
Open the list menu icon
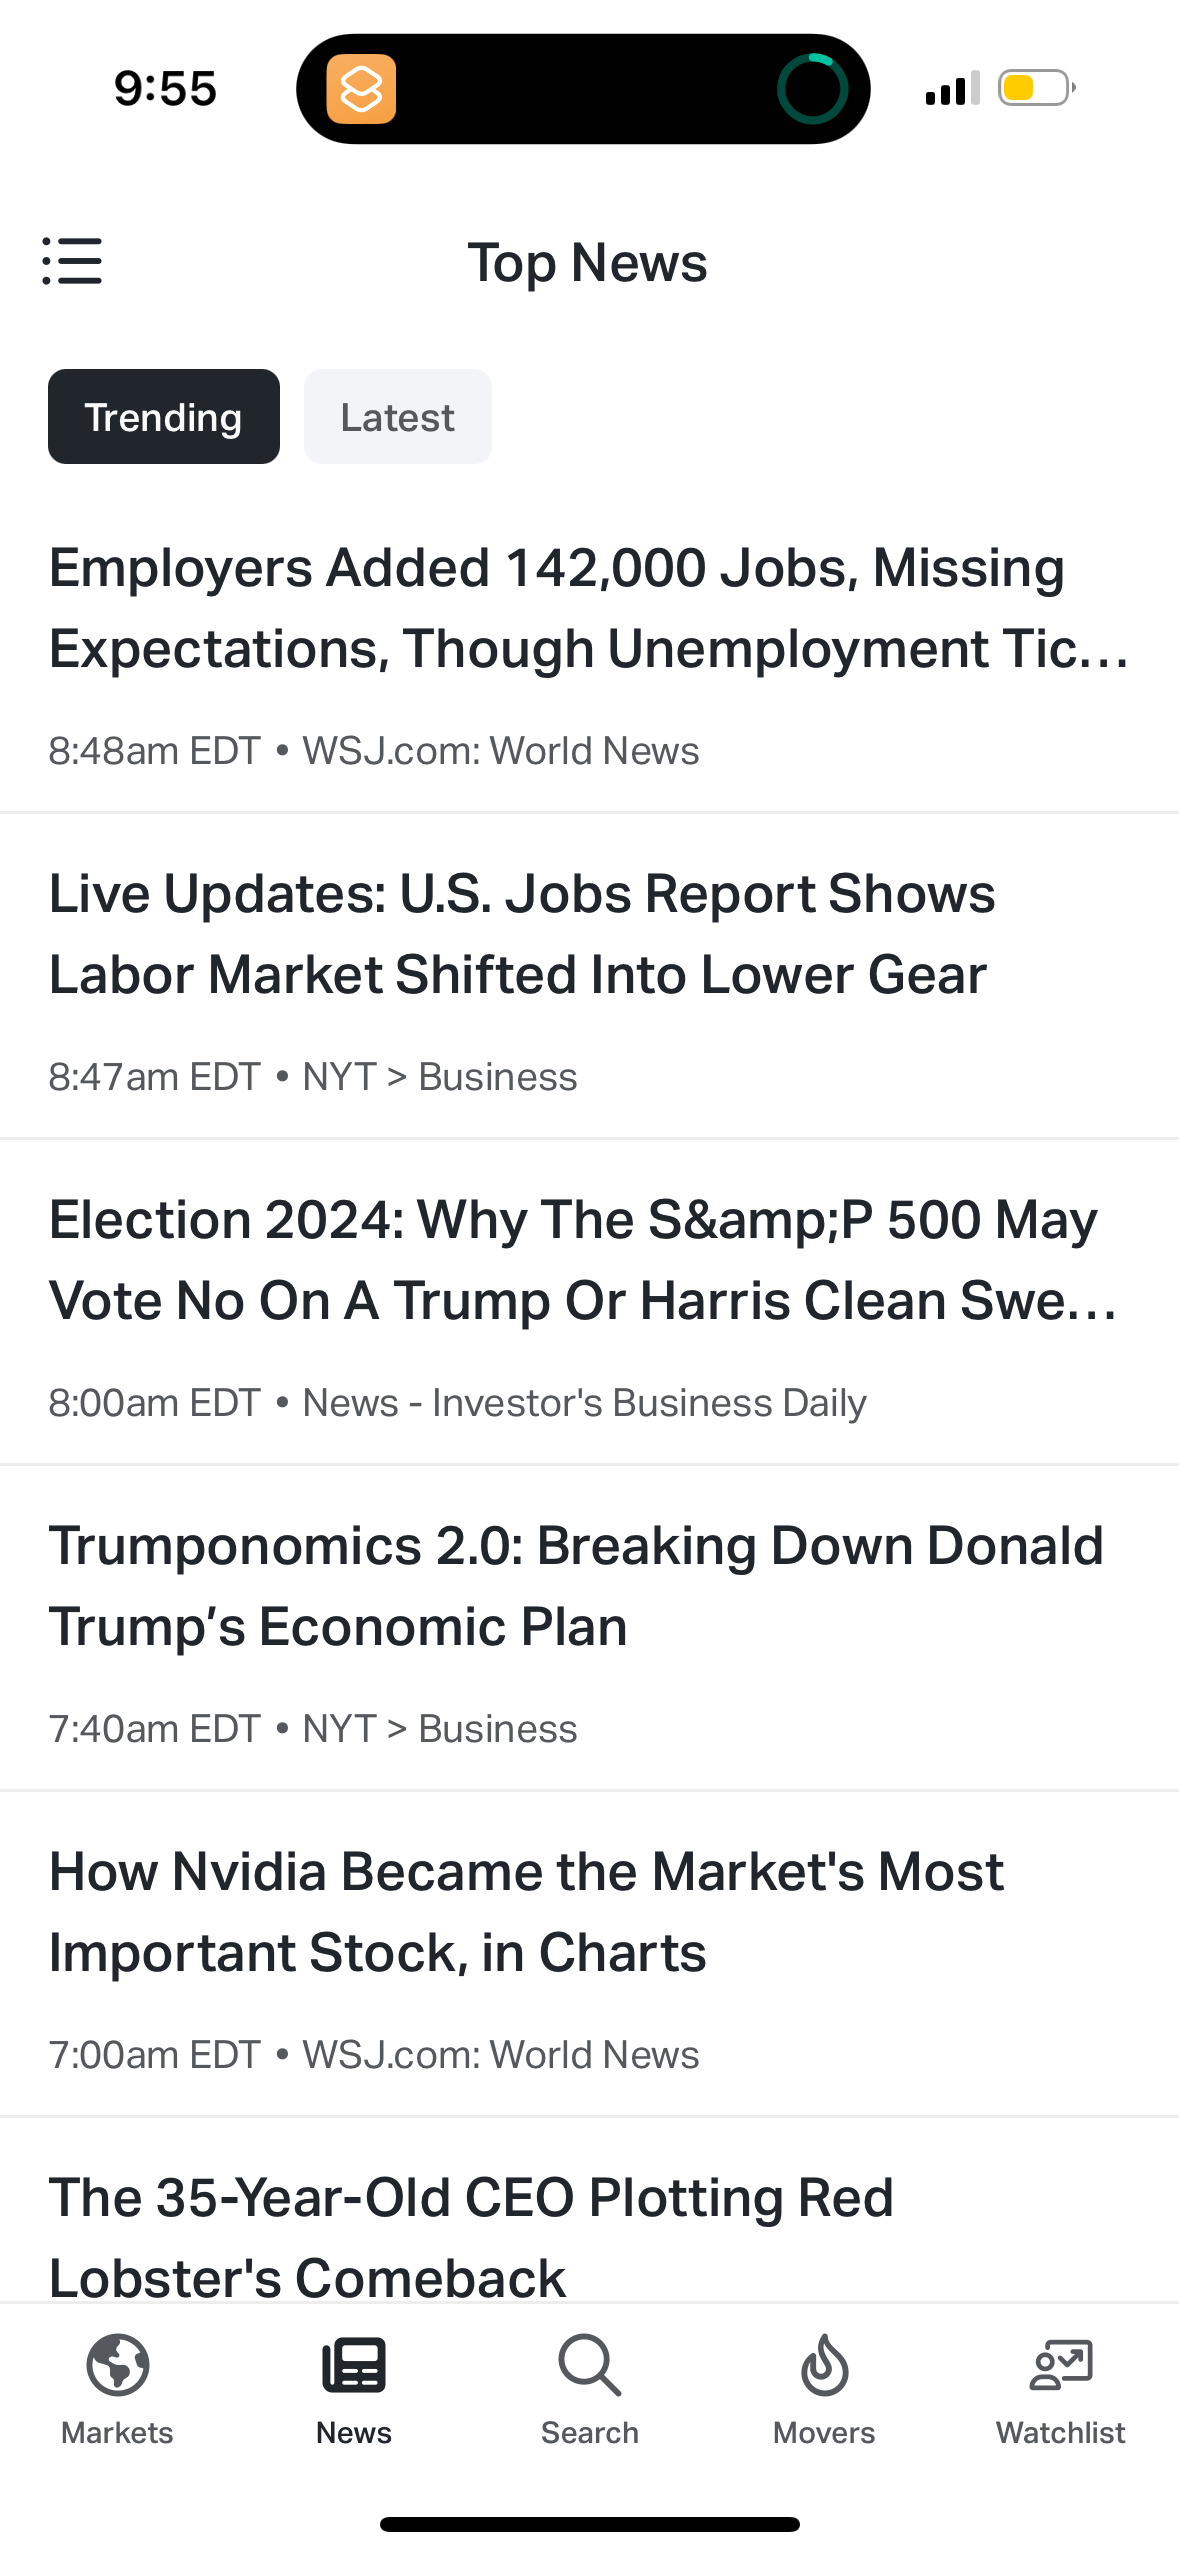(72, 261)
